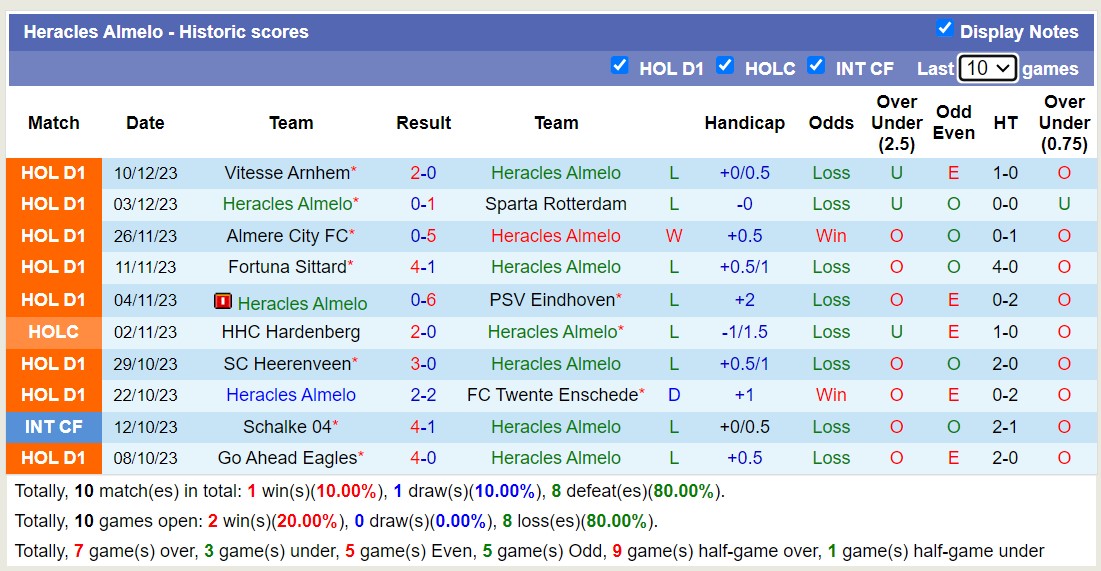Uncheck the HOL D1 league filter
Image resolution: width=1101 pixels, height=571 pixels.
click(620, 66)
